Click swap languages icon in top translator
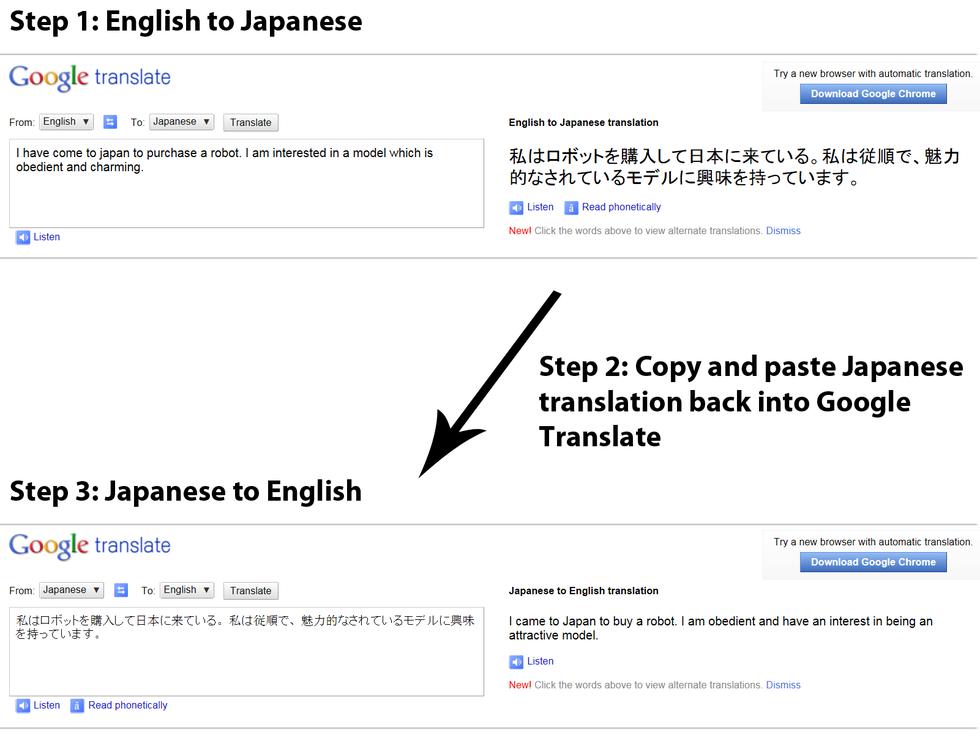 point(110,122)
